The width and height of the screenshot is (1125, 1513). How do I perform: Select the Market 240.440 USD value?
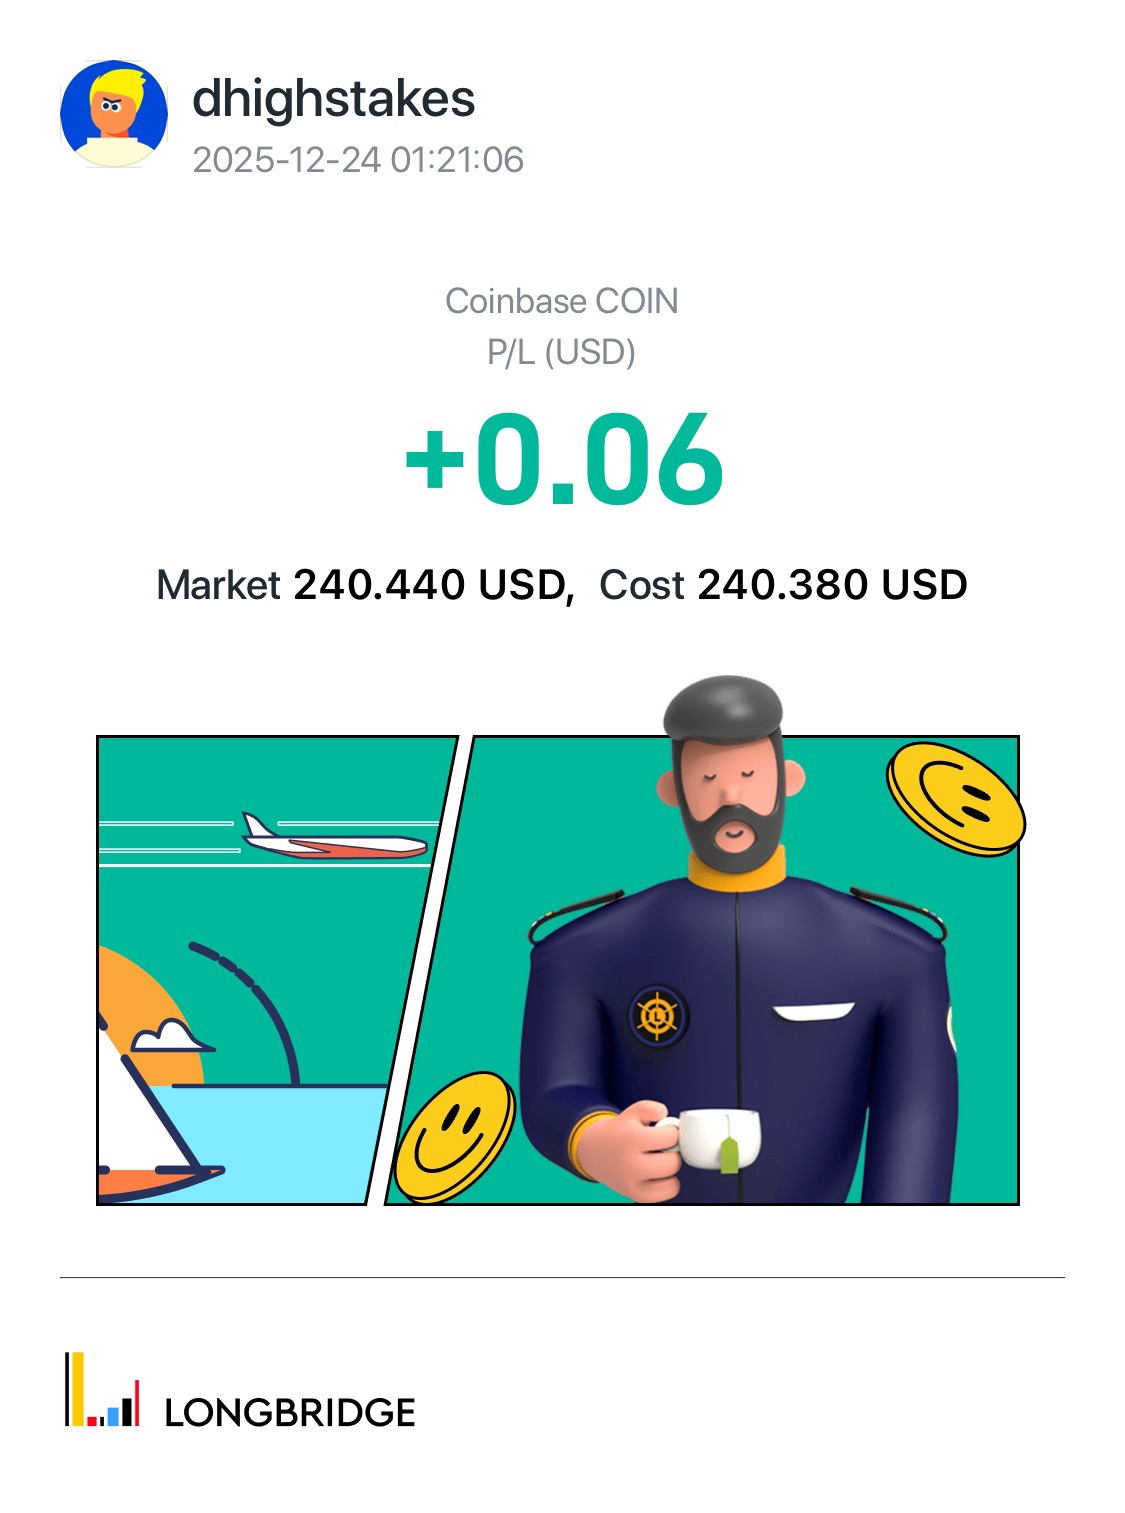pos(366,585)
